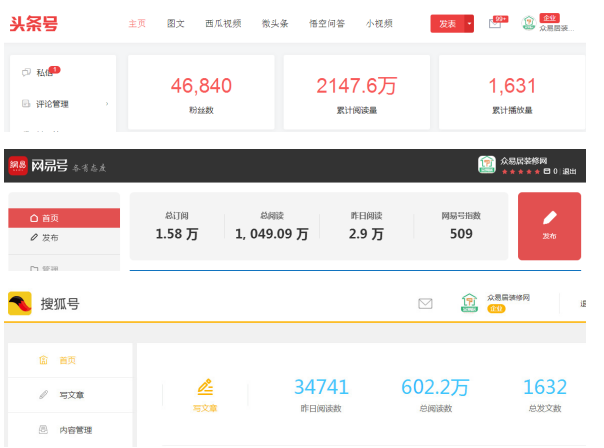Click the 46,840 粉丝数 stat card
This screenshot has width=604, height=448.
point(201,92)
